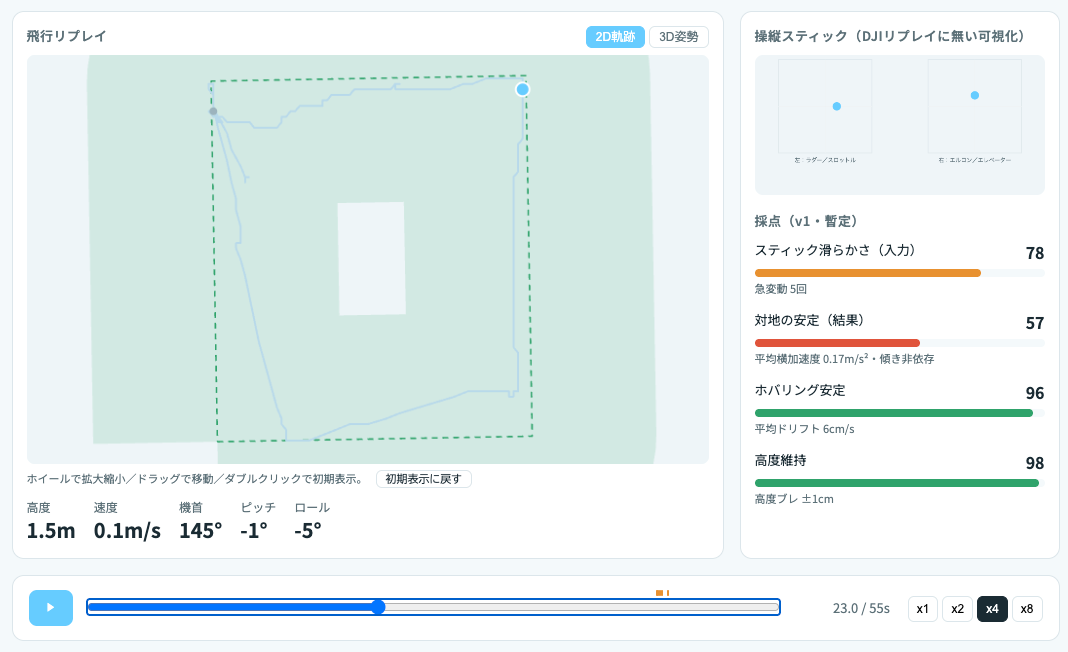Click the white building rectangle in map center
Screen dimensions: 1068x652
coord(372,258)
